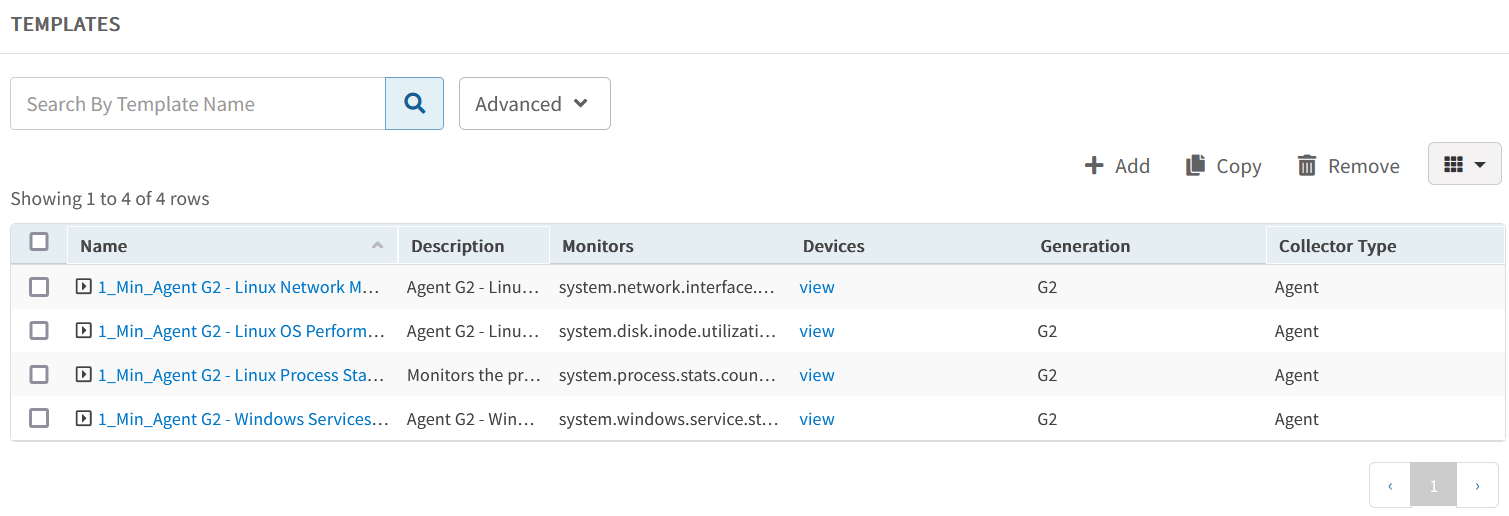Click the Search By Template Name field
Image resolution: width=1509 pixels, height=516 pixels.
pos(198,104)
